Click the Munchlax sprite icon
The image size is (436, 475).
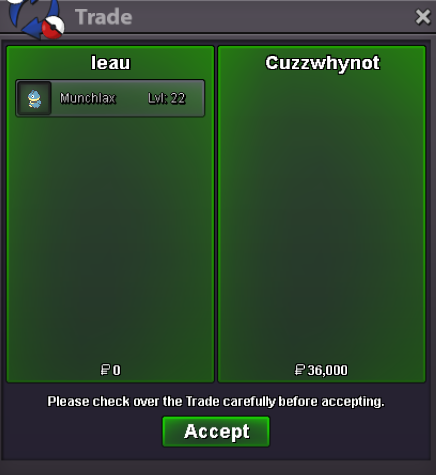click(x=34, y=99)
